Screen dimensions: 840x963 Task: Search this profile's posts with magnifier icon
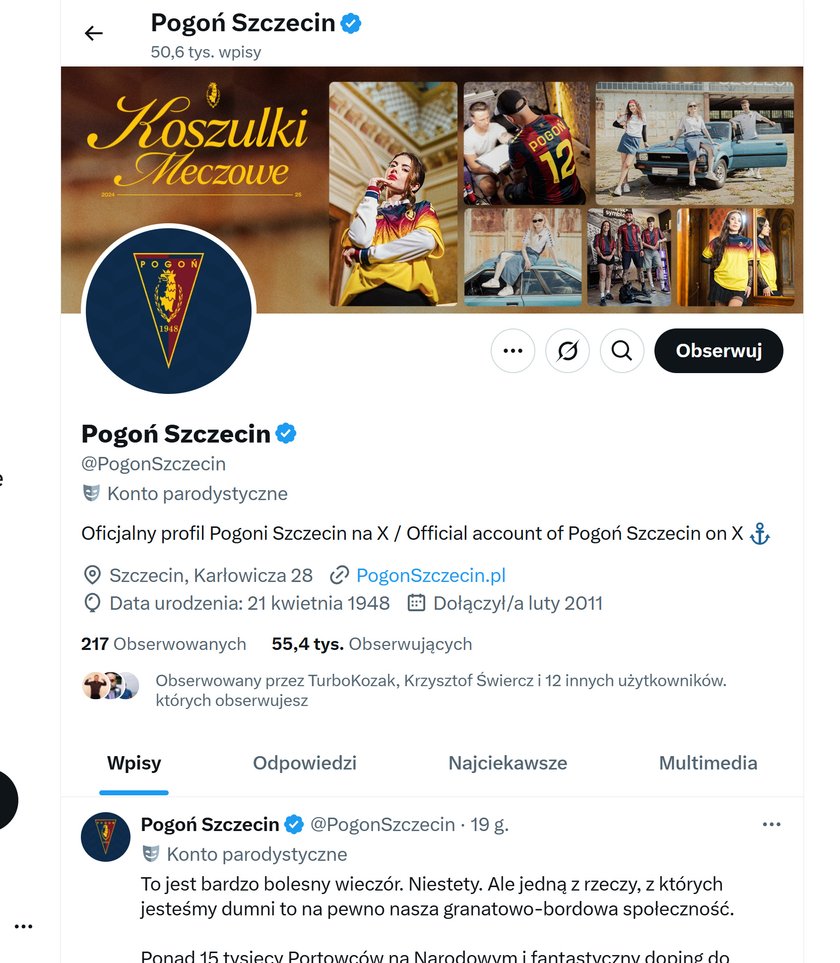click(621, 351)
